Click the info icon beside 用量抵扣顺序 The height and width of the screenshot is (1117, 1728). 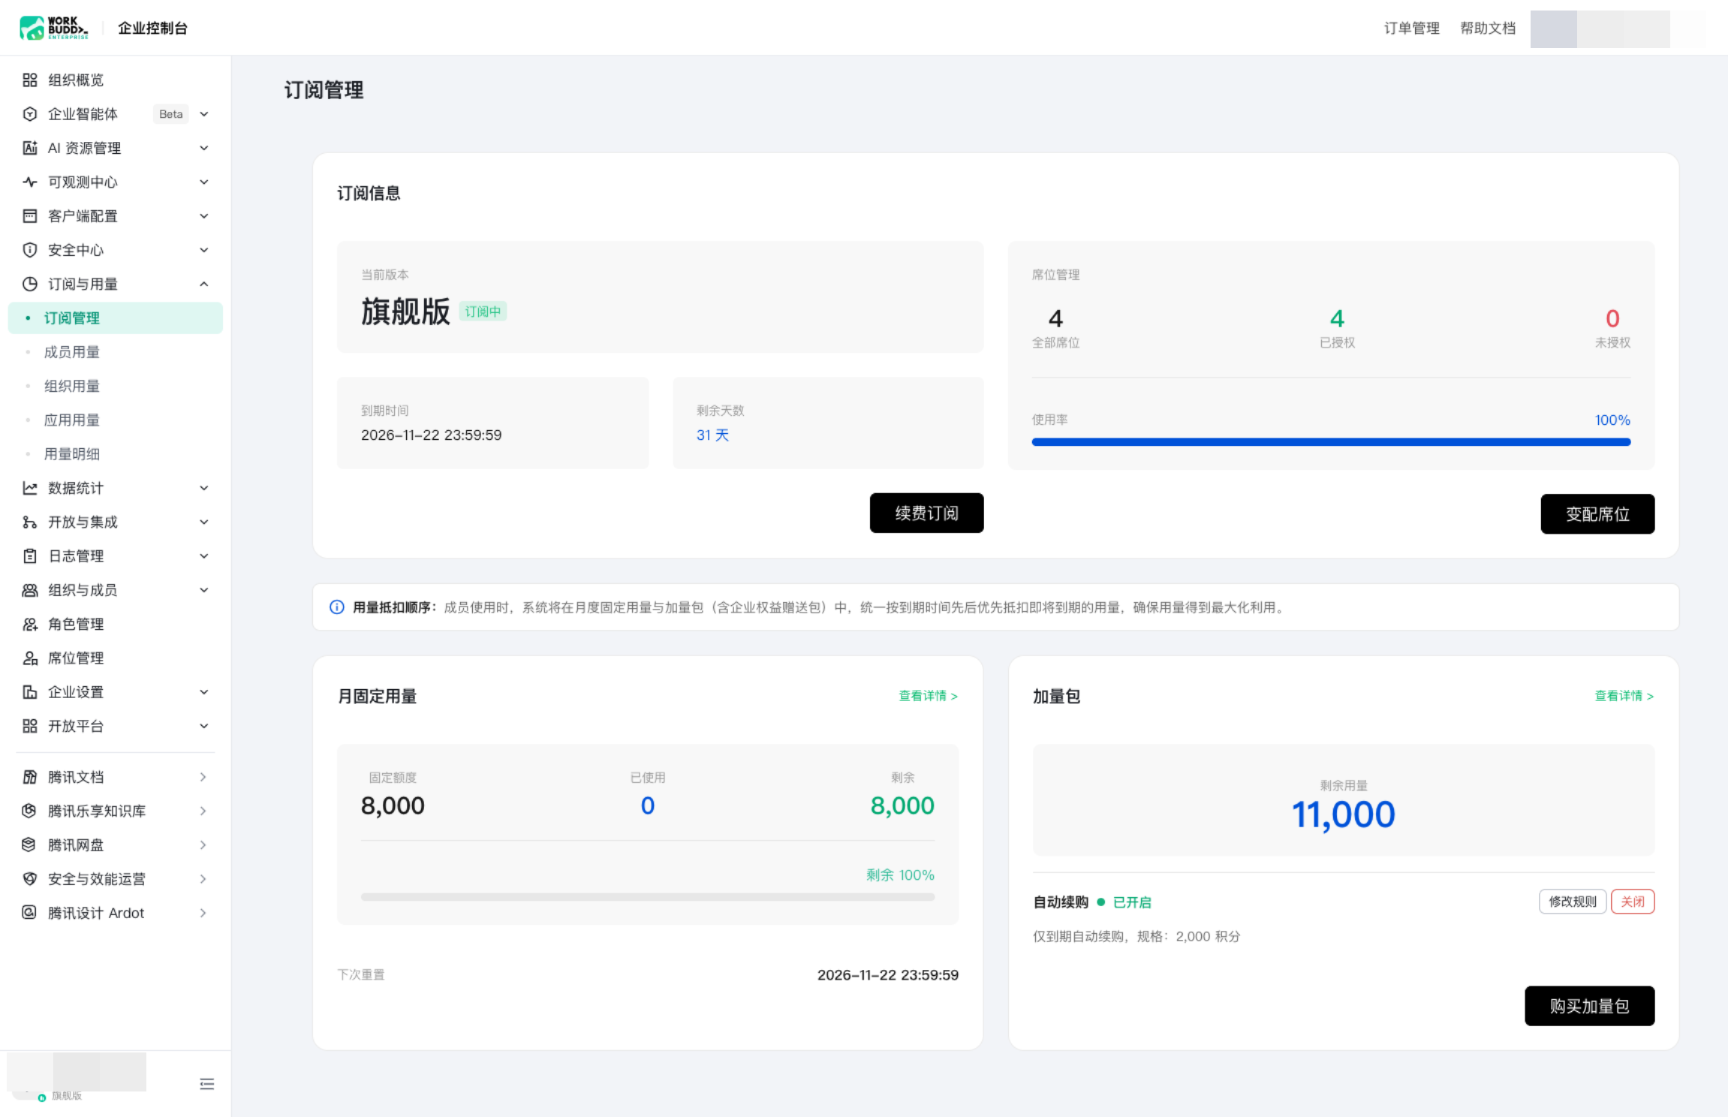pyautogui.click(x=337, y=607)
